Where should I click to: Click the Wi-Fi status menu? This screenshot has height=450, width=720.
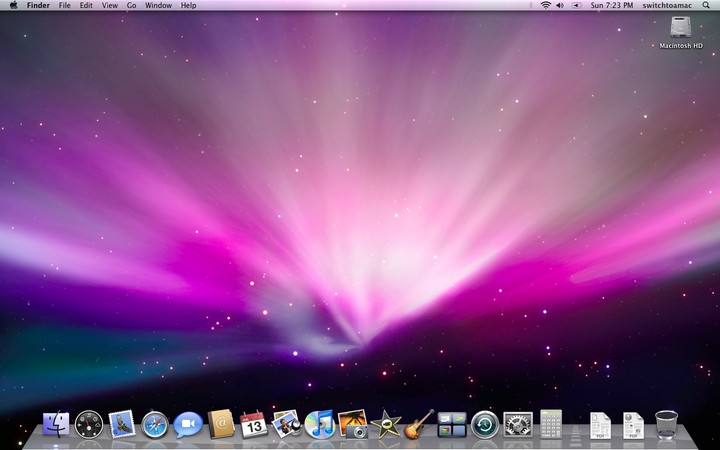click(x=546, y=6)
